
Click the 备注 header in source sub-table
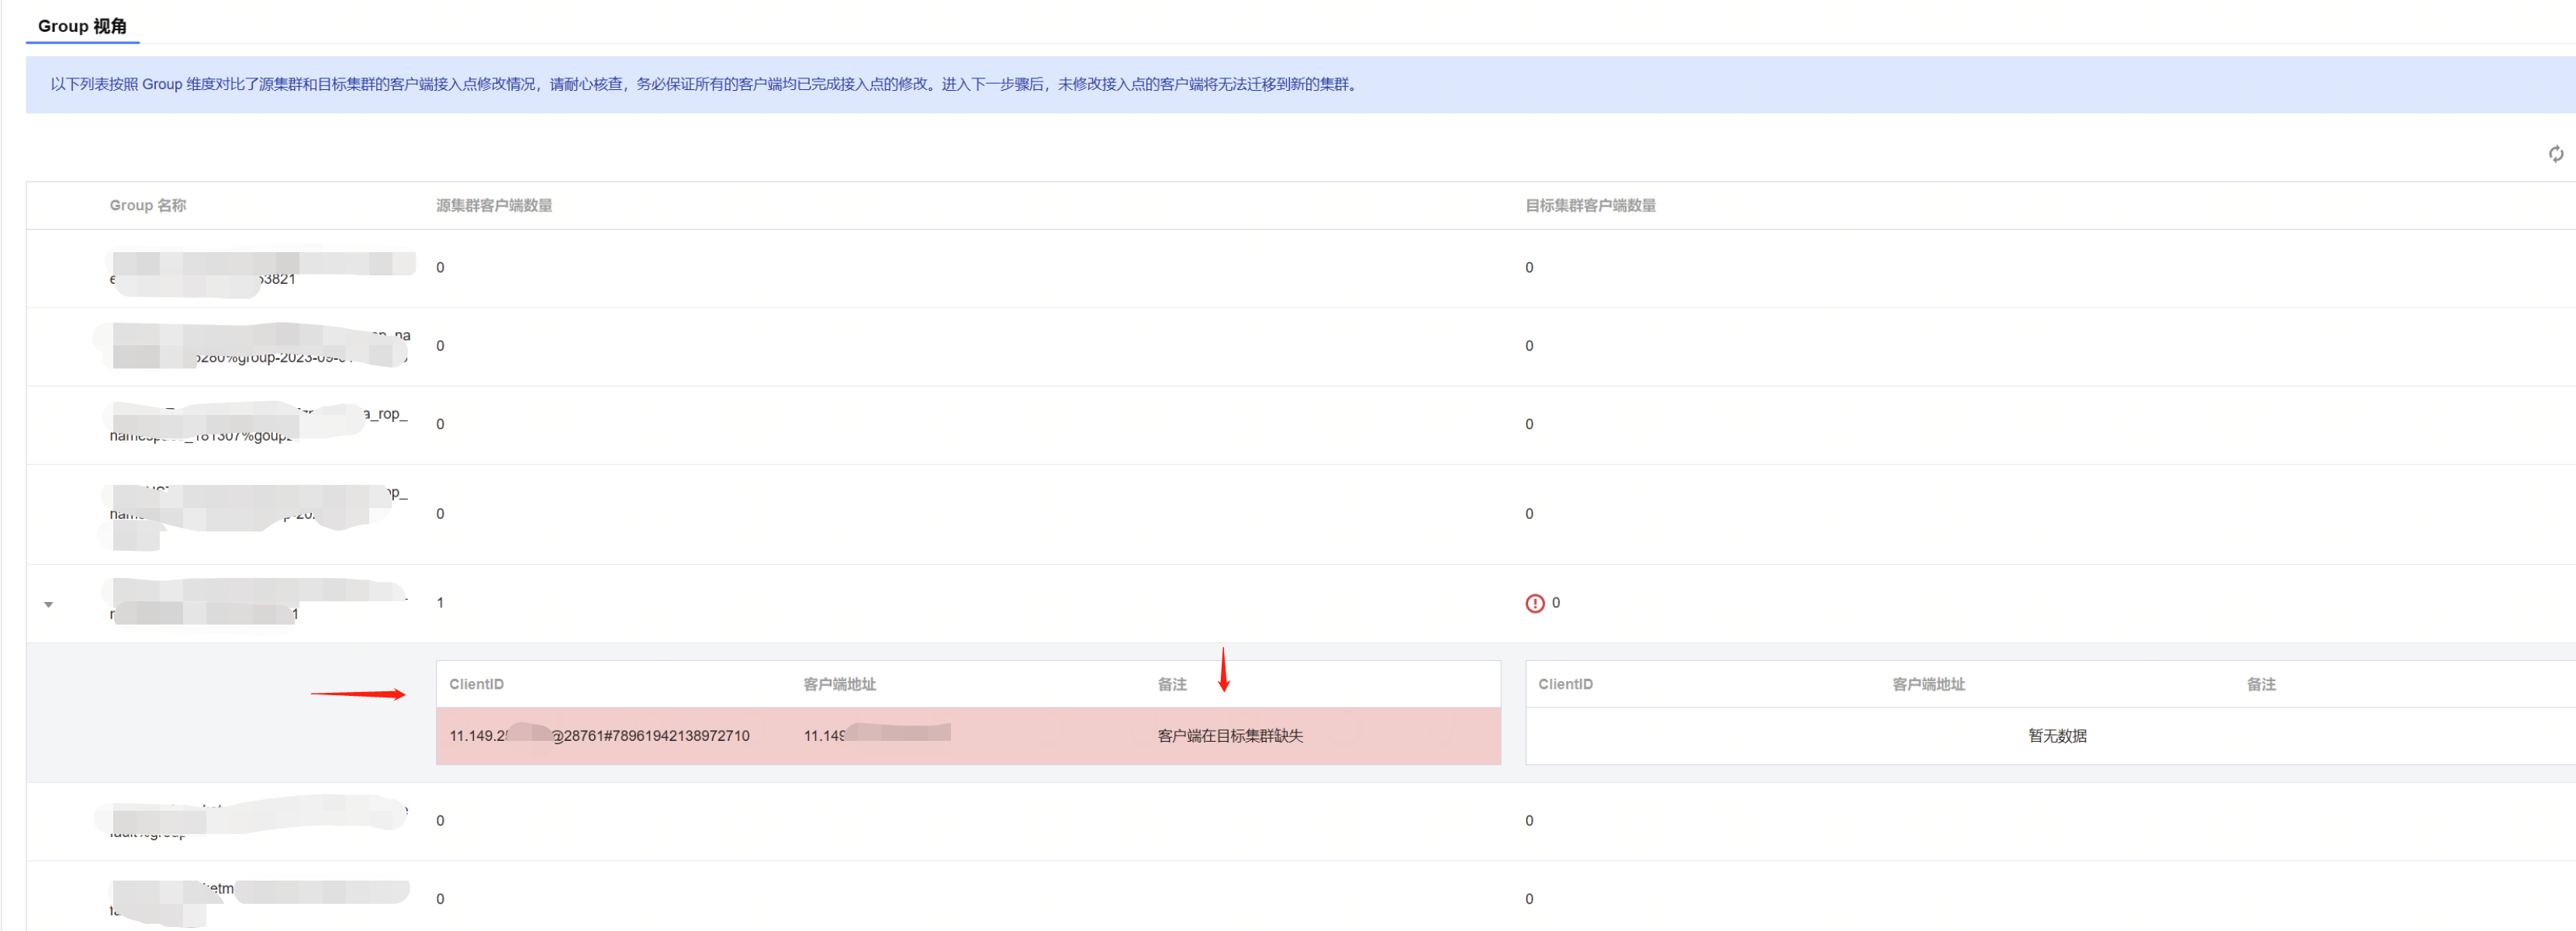tap(1171, 685)
